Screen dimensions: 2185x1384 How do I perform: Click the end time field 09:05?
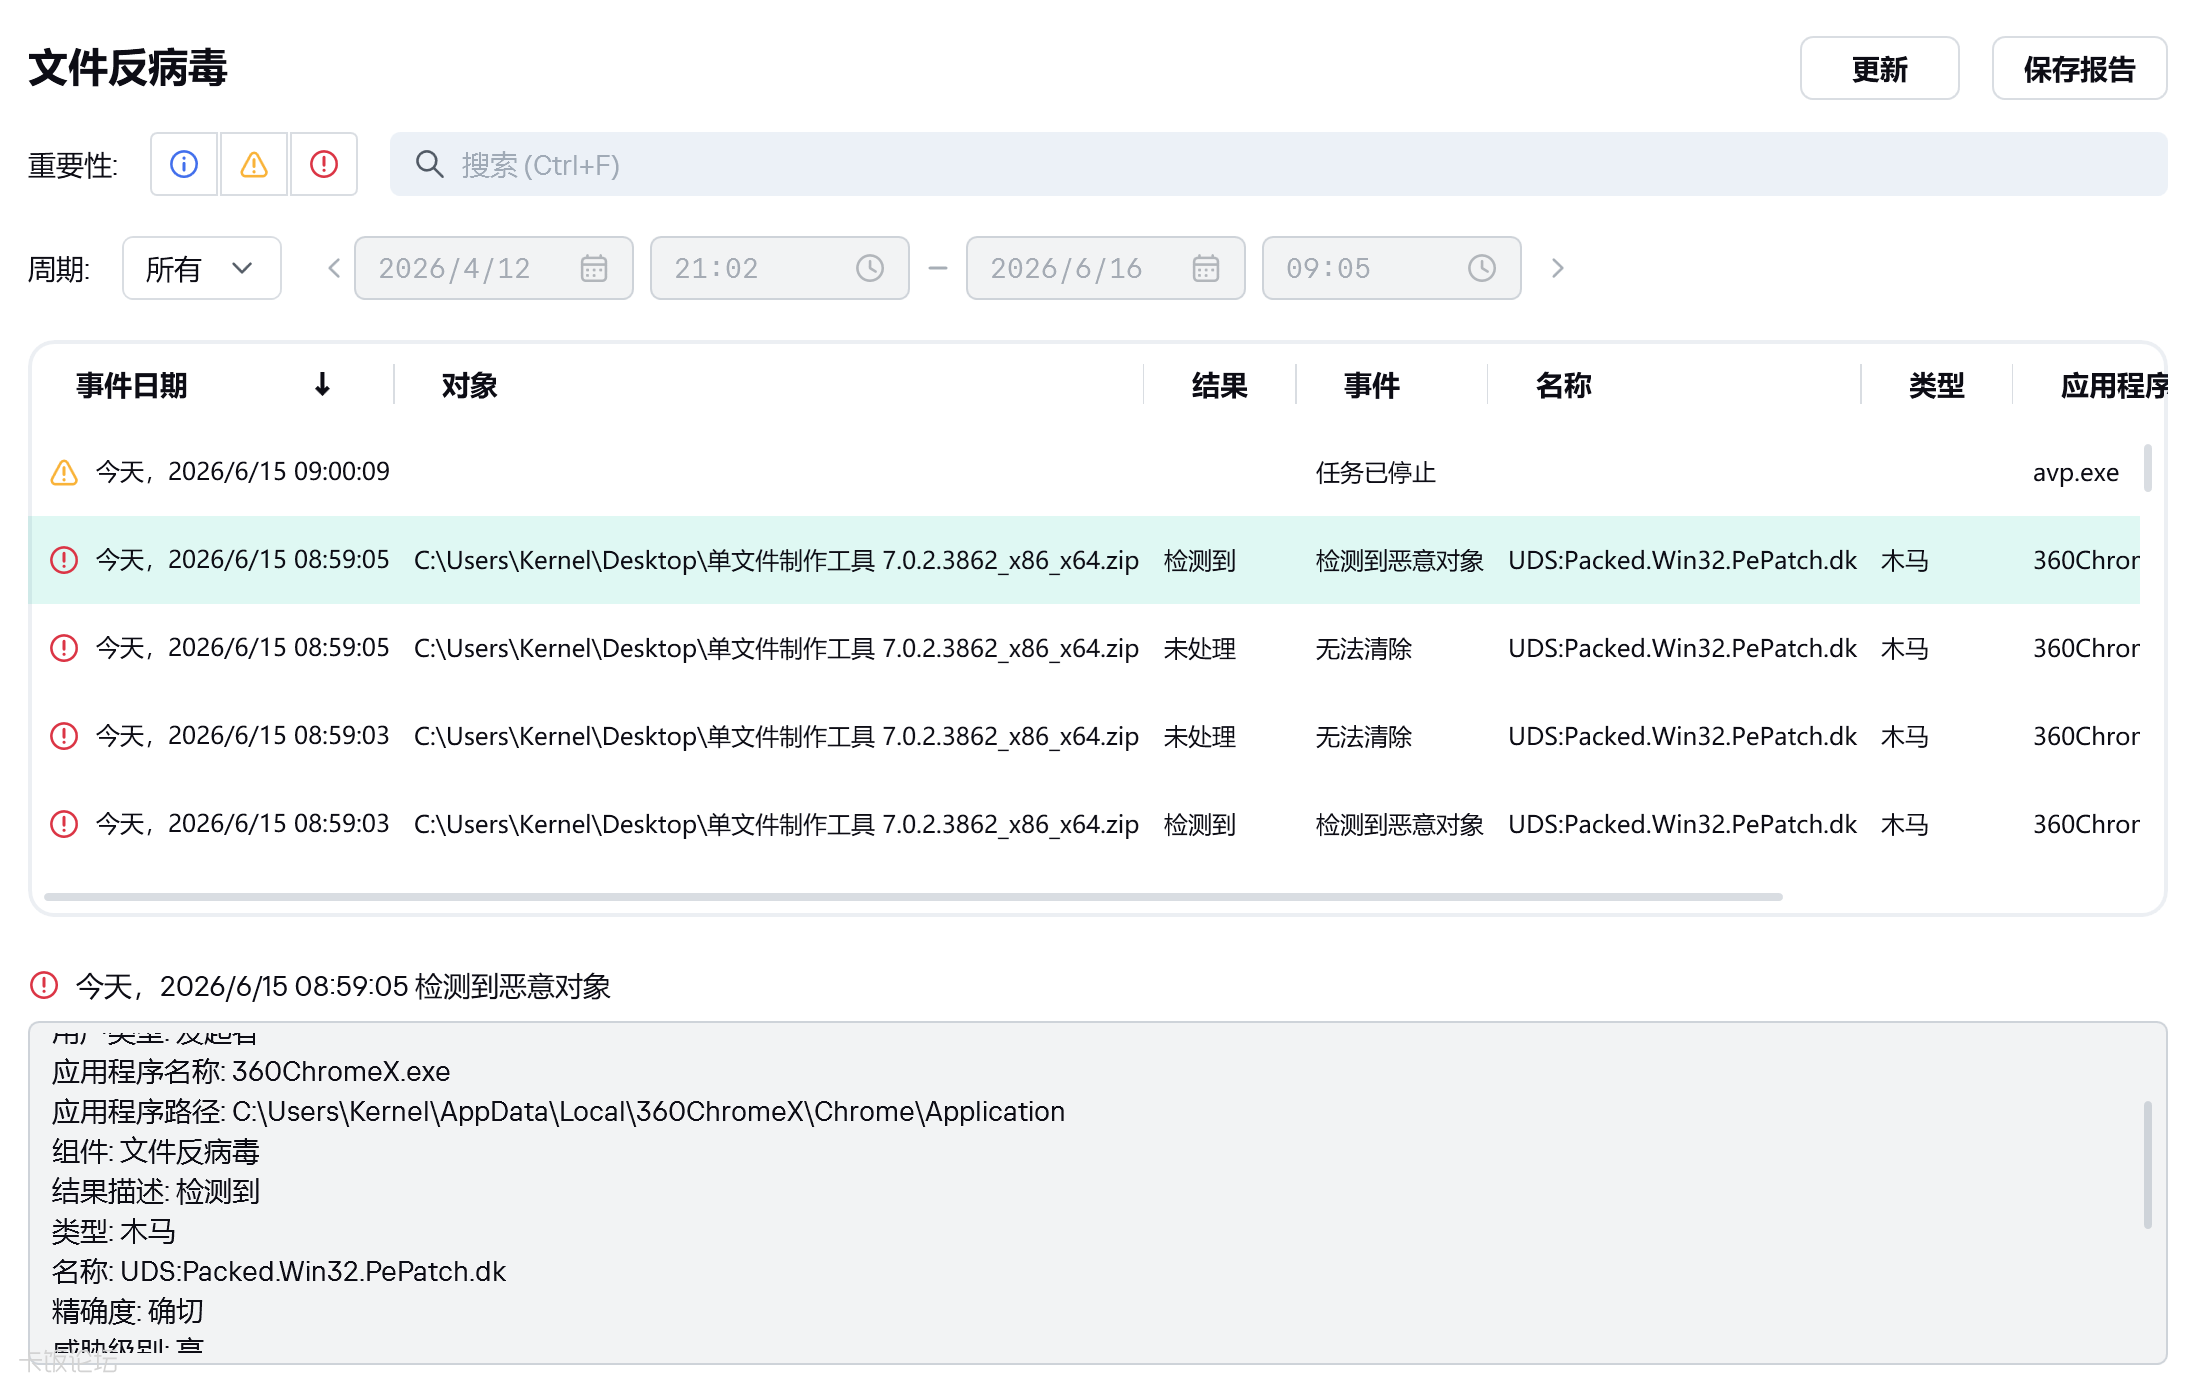tap(1392, 268)
